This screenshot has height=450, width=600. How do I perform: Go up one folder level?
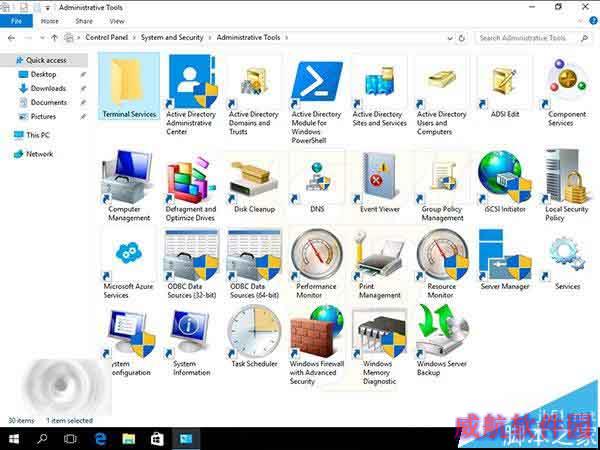pos(54,38)
